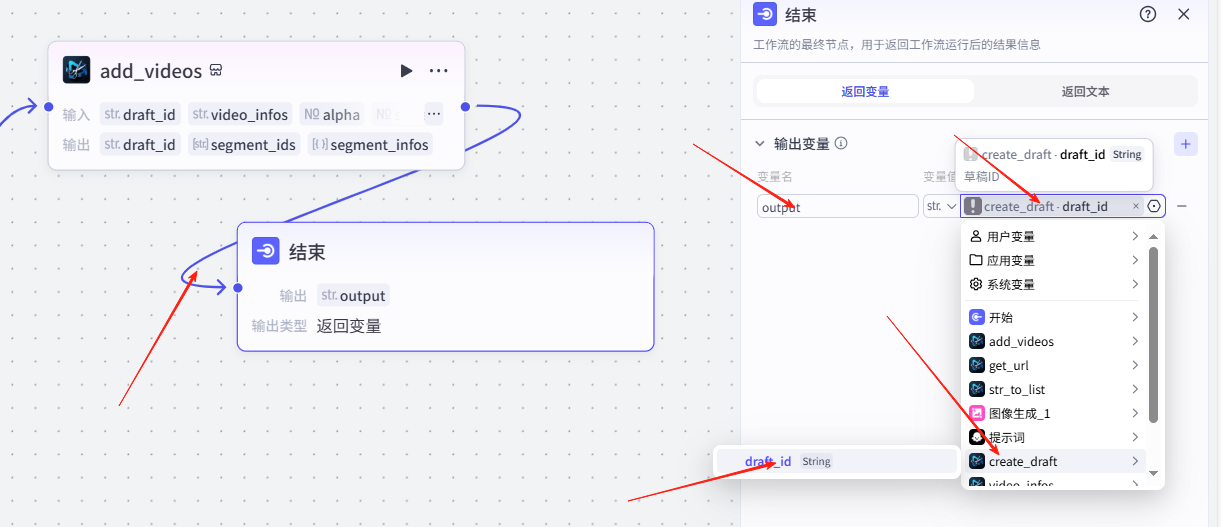The width and height of the screenshot is (1221, 527).
Task: Add a new output variable with plus
Action: [x=1185, y=144]
